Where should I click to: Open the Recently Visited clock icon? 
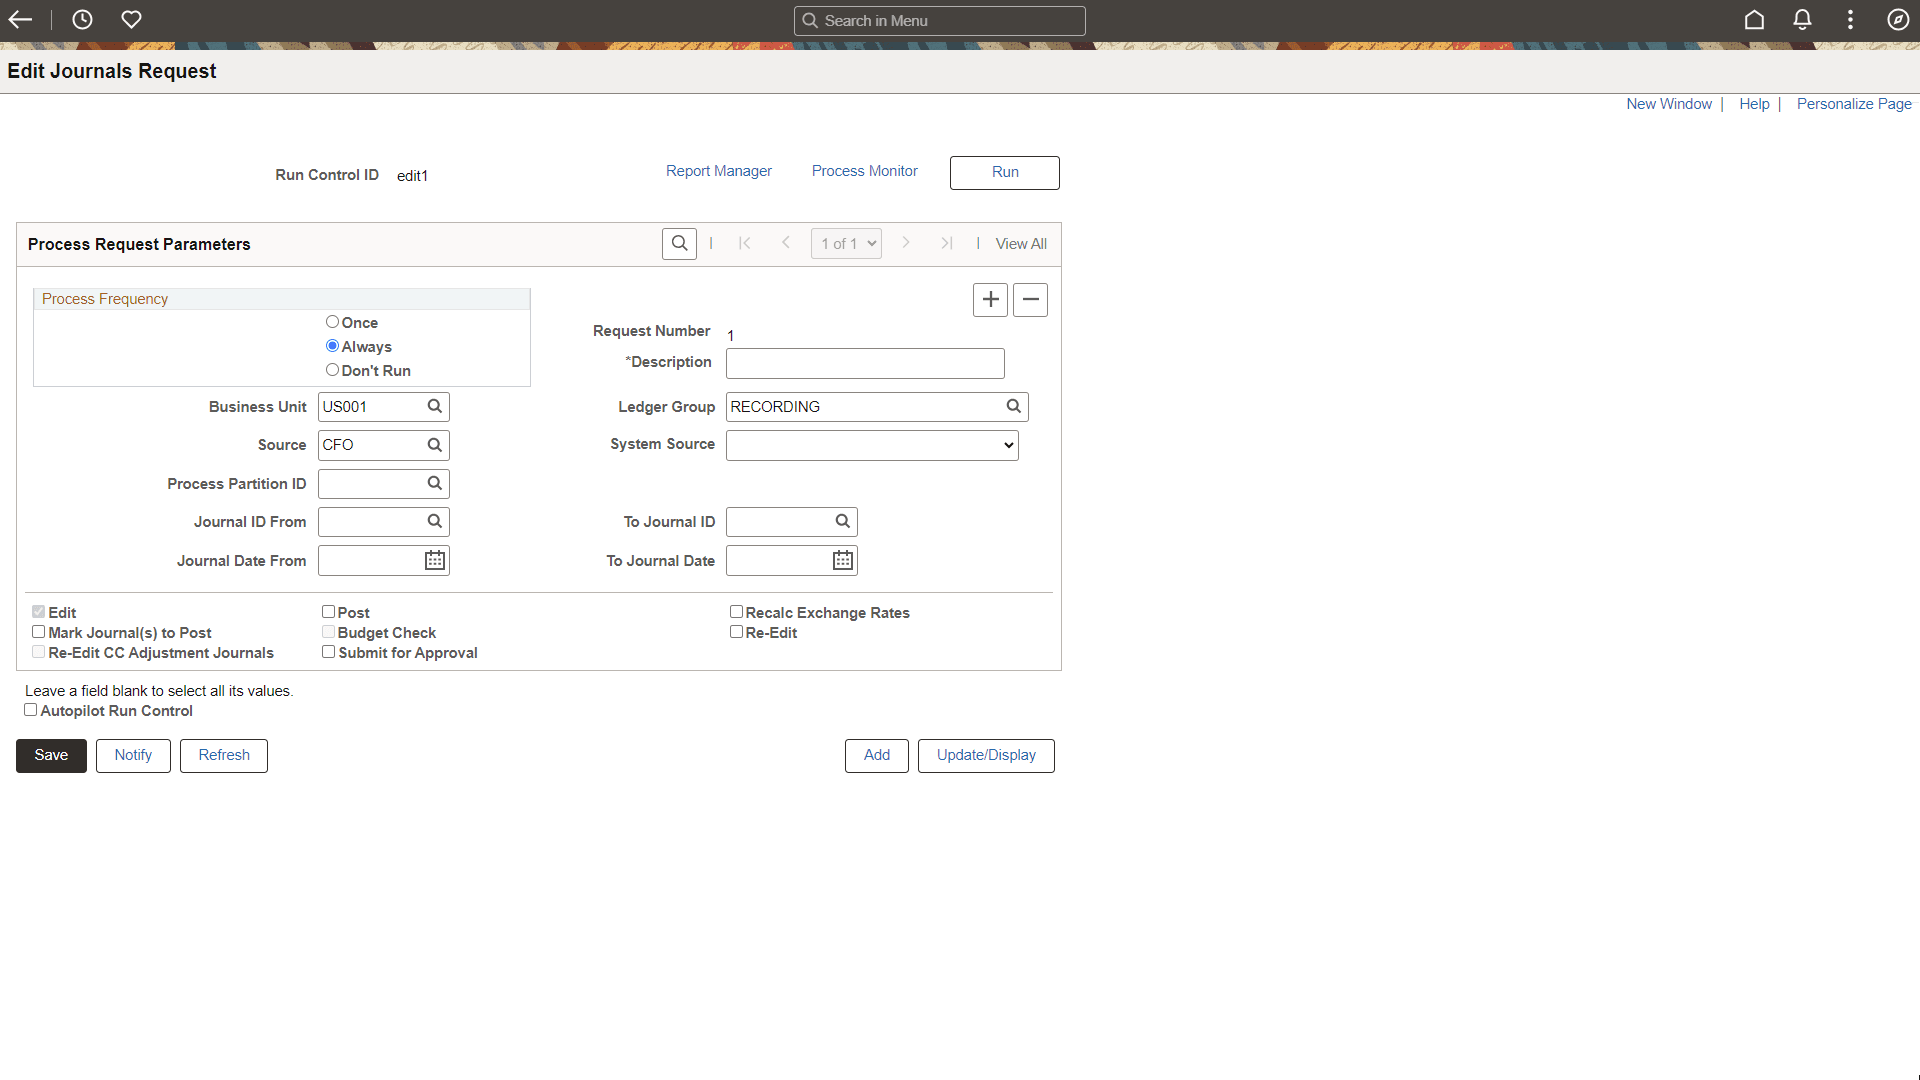pyautogui.click(x=82, y=20)
